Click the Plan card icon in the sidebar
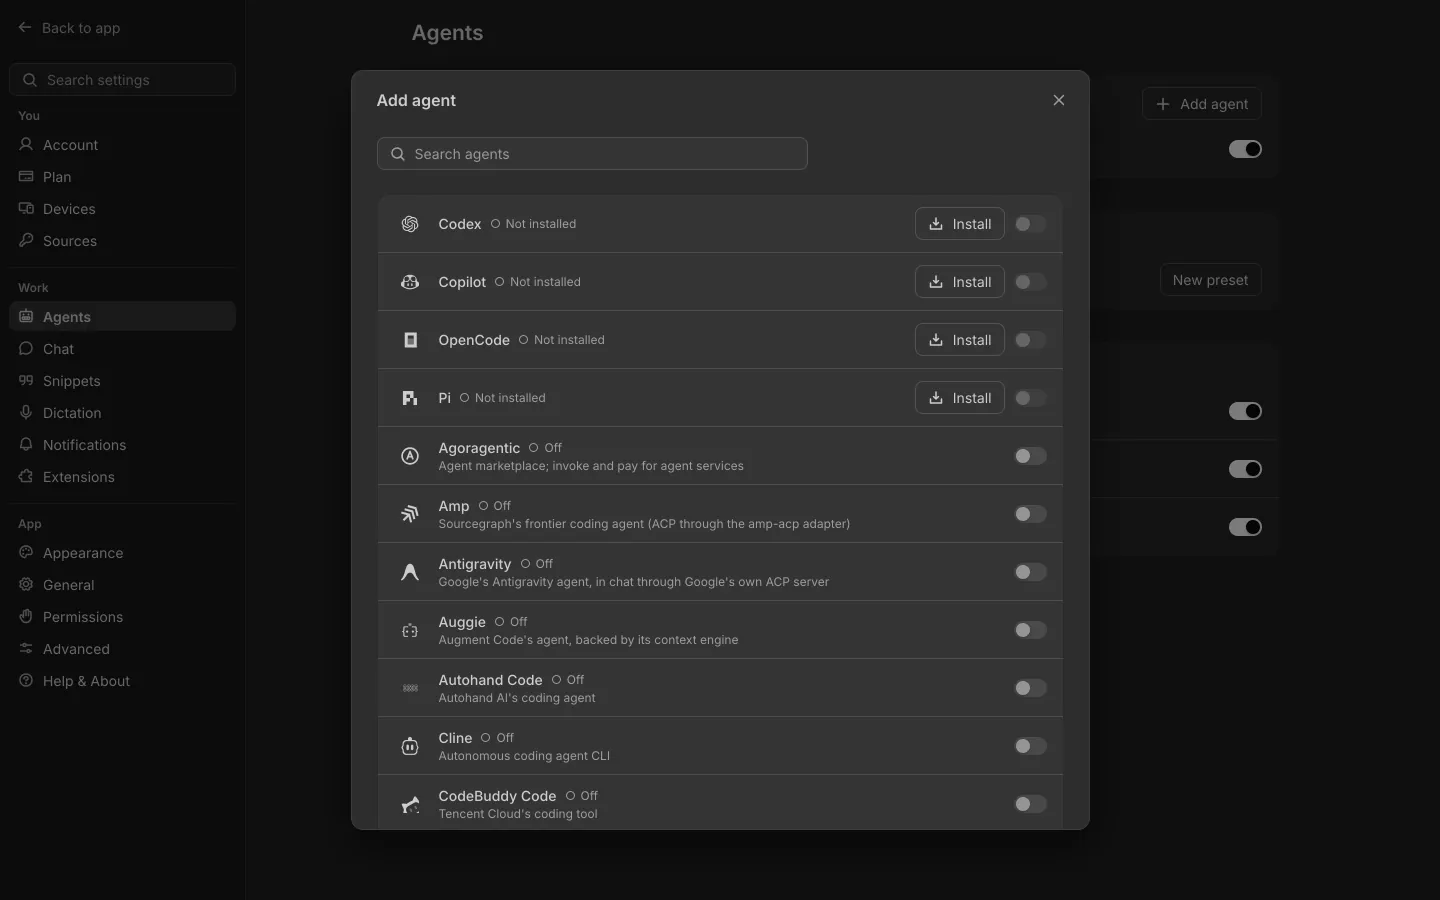Image resolution: width=1440 pixels, height=900 pixels. coord(26,177)
